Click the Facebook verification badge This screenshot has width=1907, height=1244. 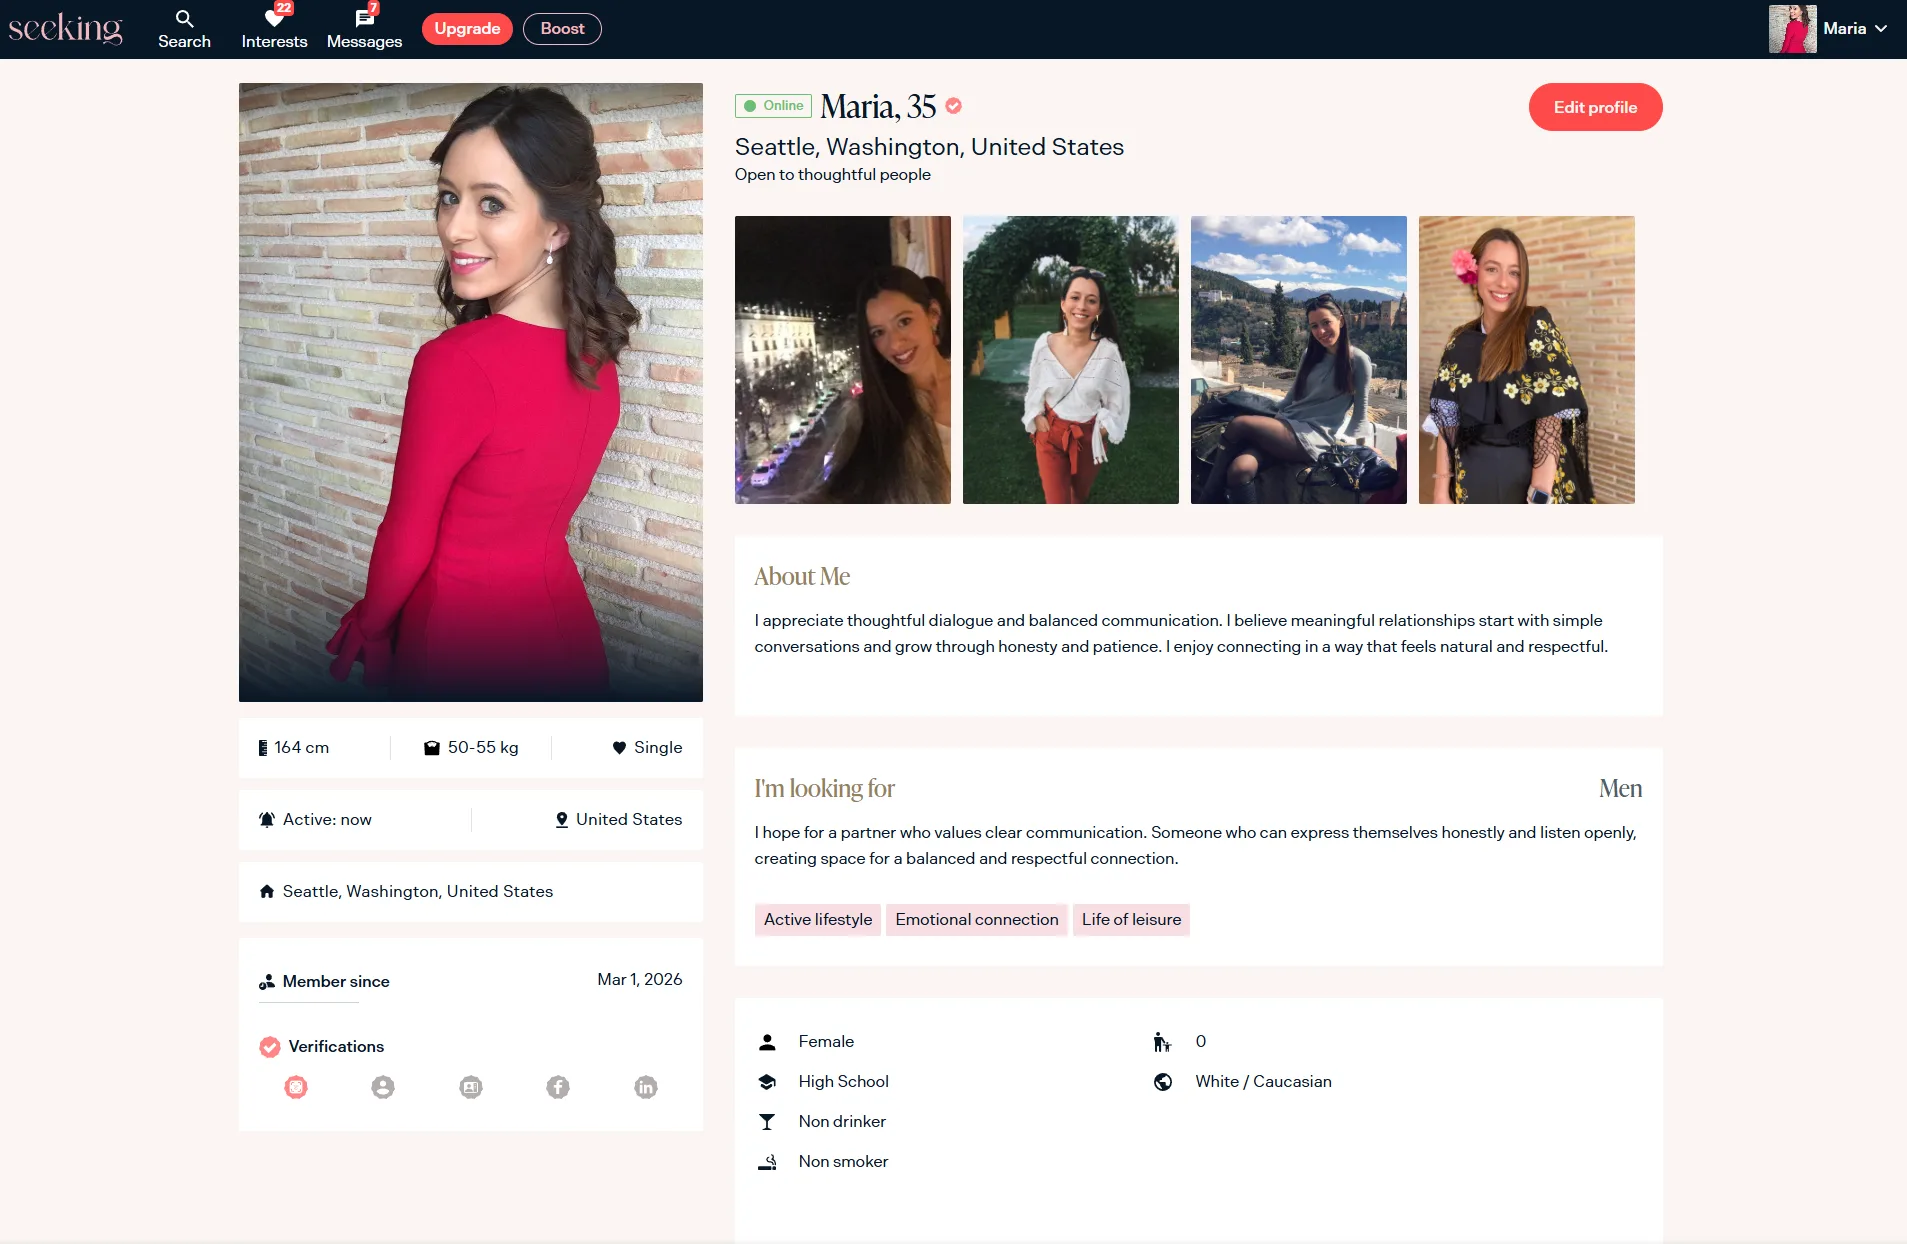point(558,1087)
